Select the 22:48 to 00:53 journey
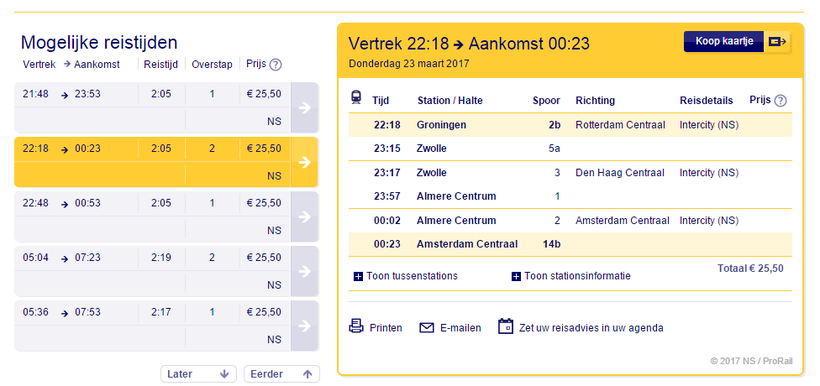Viewport: 820px width, 386px height. click(166, 217)
